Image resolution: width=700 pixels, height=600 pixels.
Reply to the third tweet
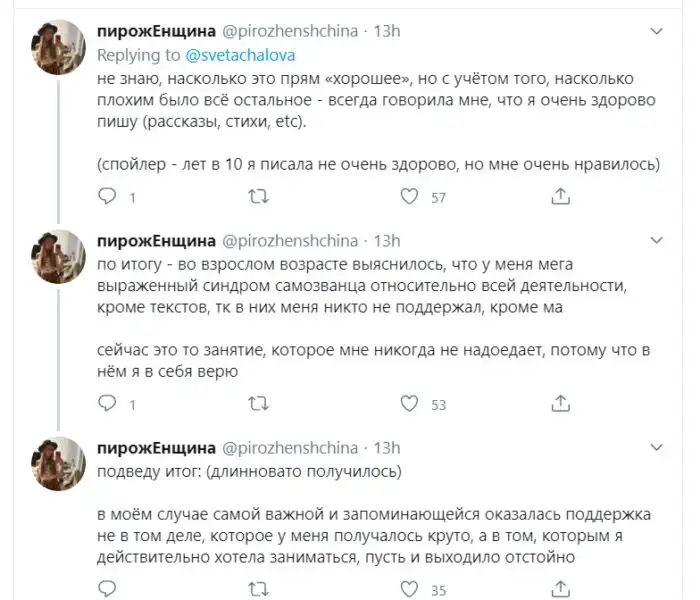(107, 589)
